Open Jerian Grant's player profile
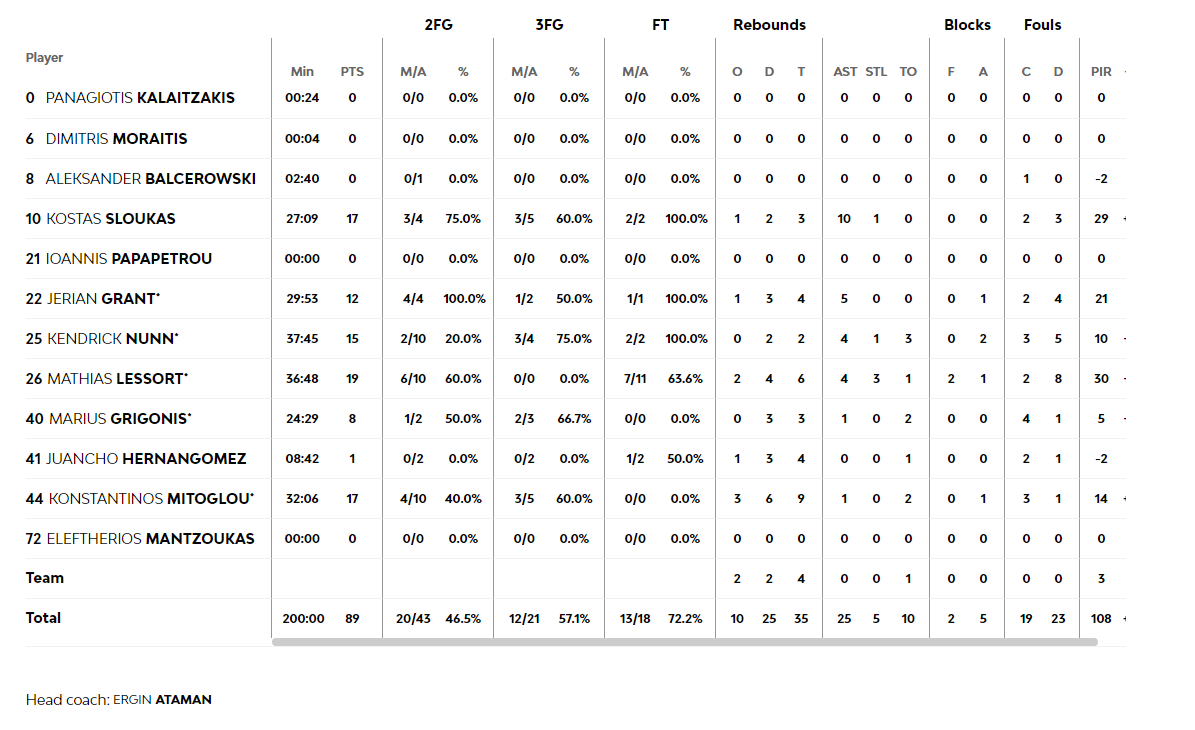 coord(102,299)
